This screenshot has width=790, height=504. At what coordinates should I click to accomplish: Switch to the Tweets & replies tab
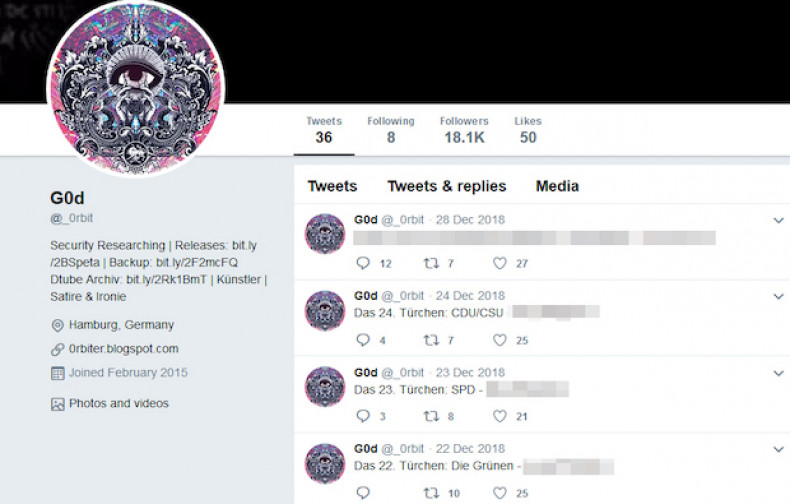tap(447, 186)
